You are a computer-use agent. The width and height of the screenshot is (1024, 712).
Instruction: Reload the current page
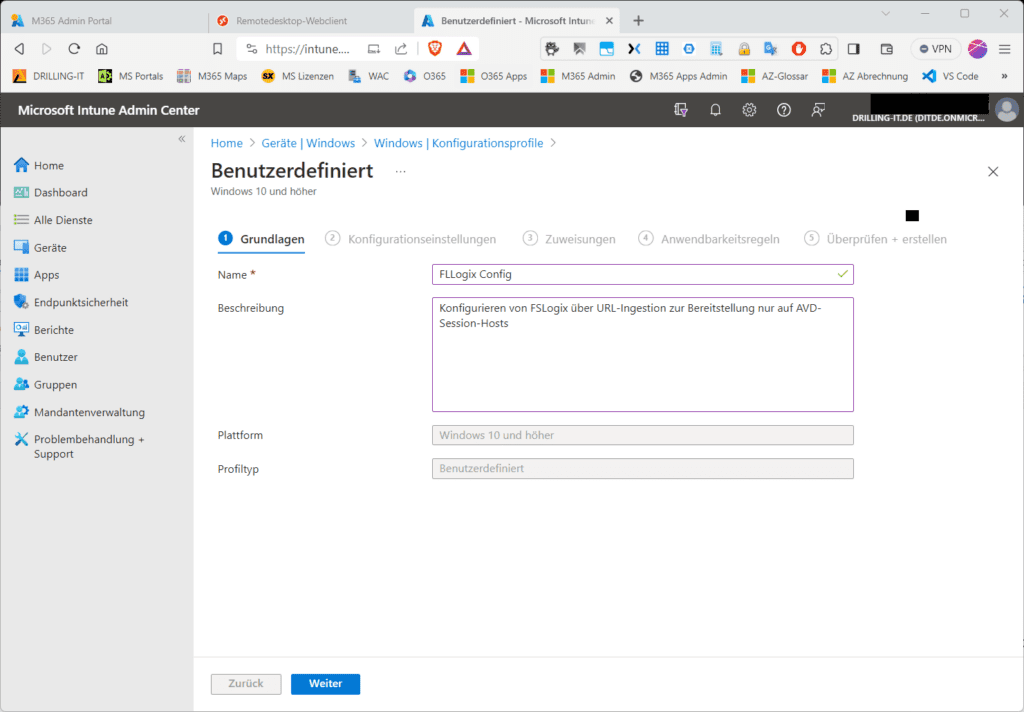pos(74,49)
